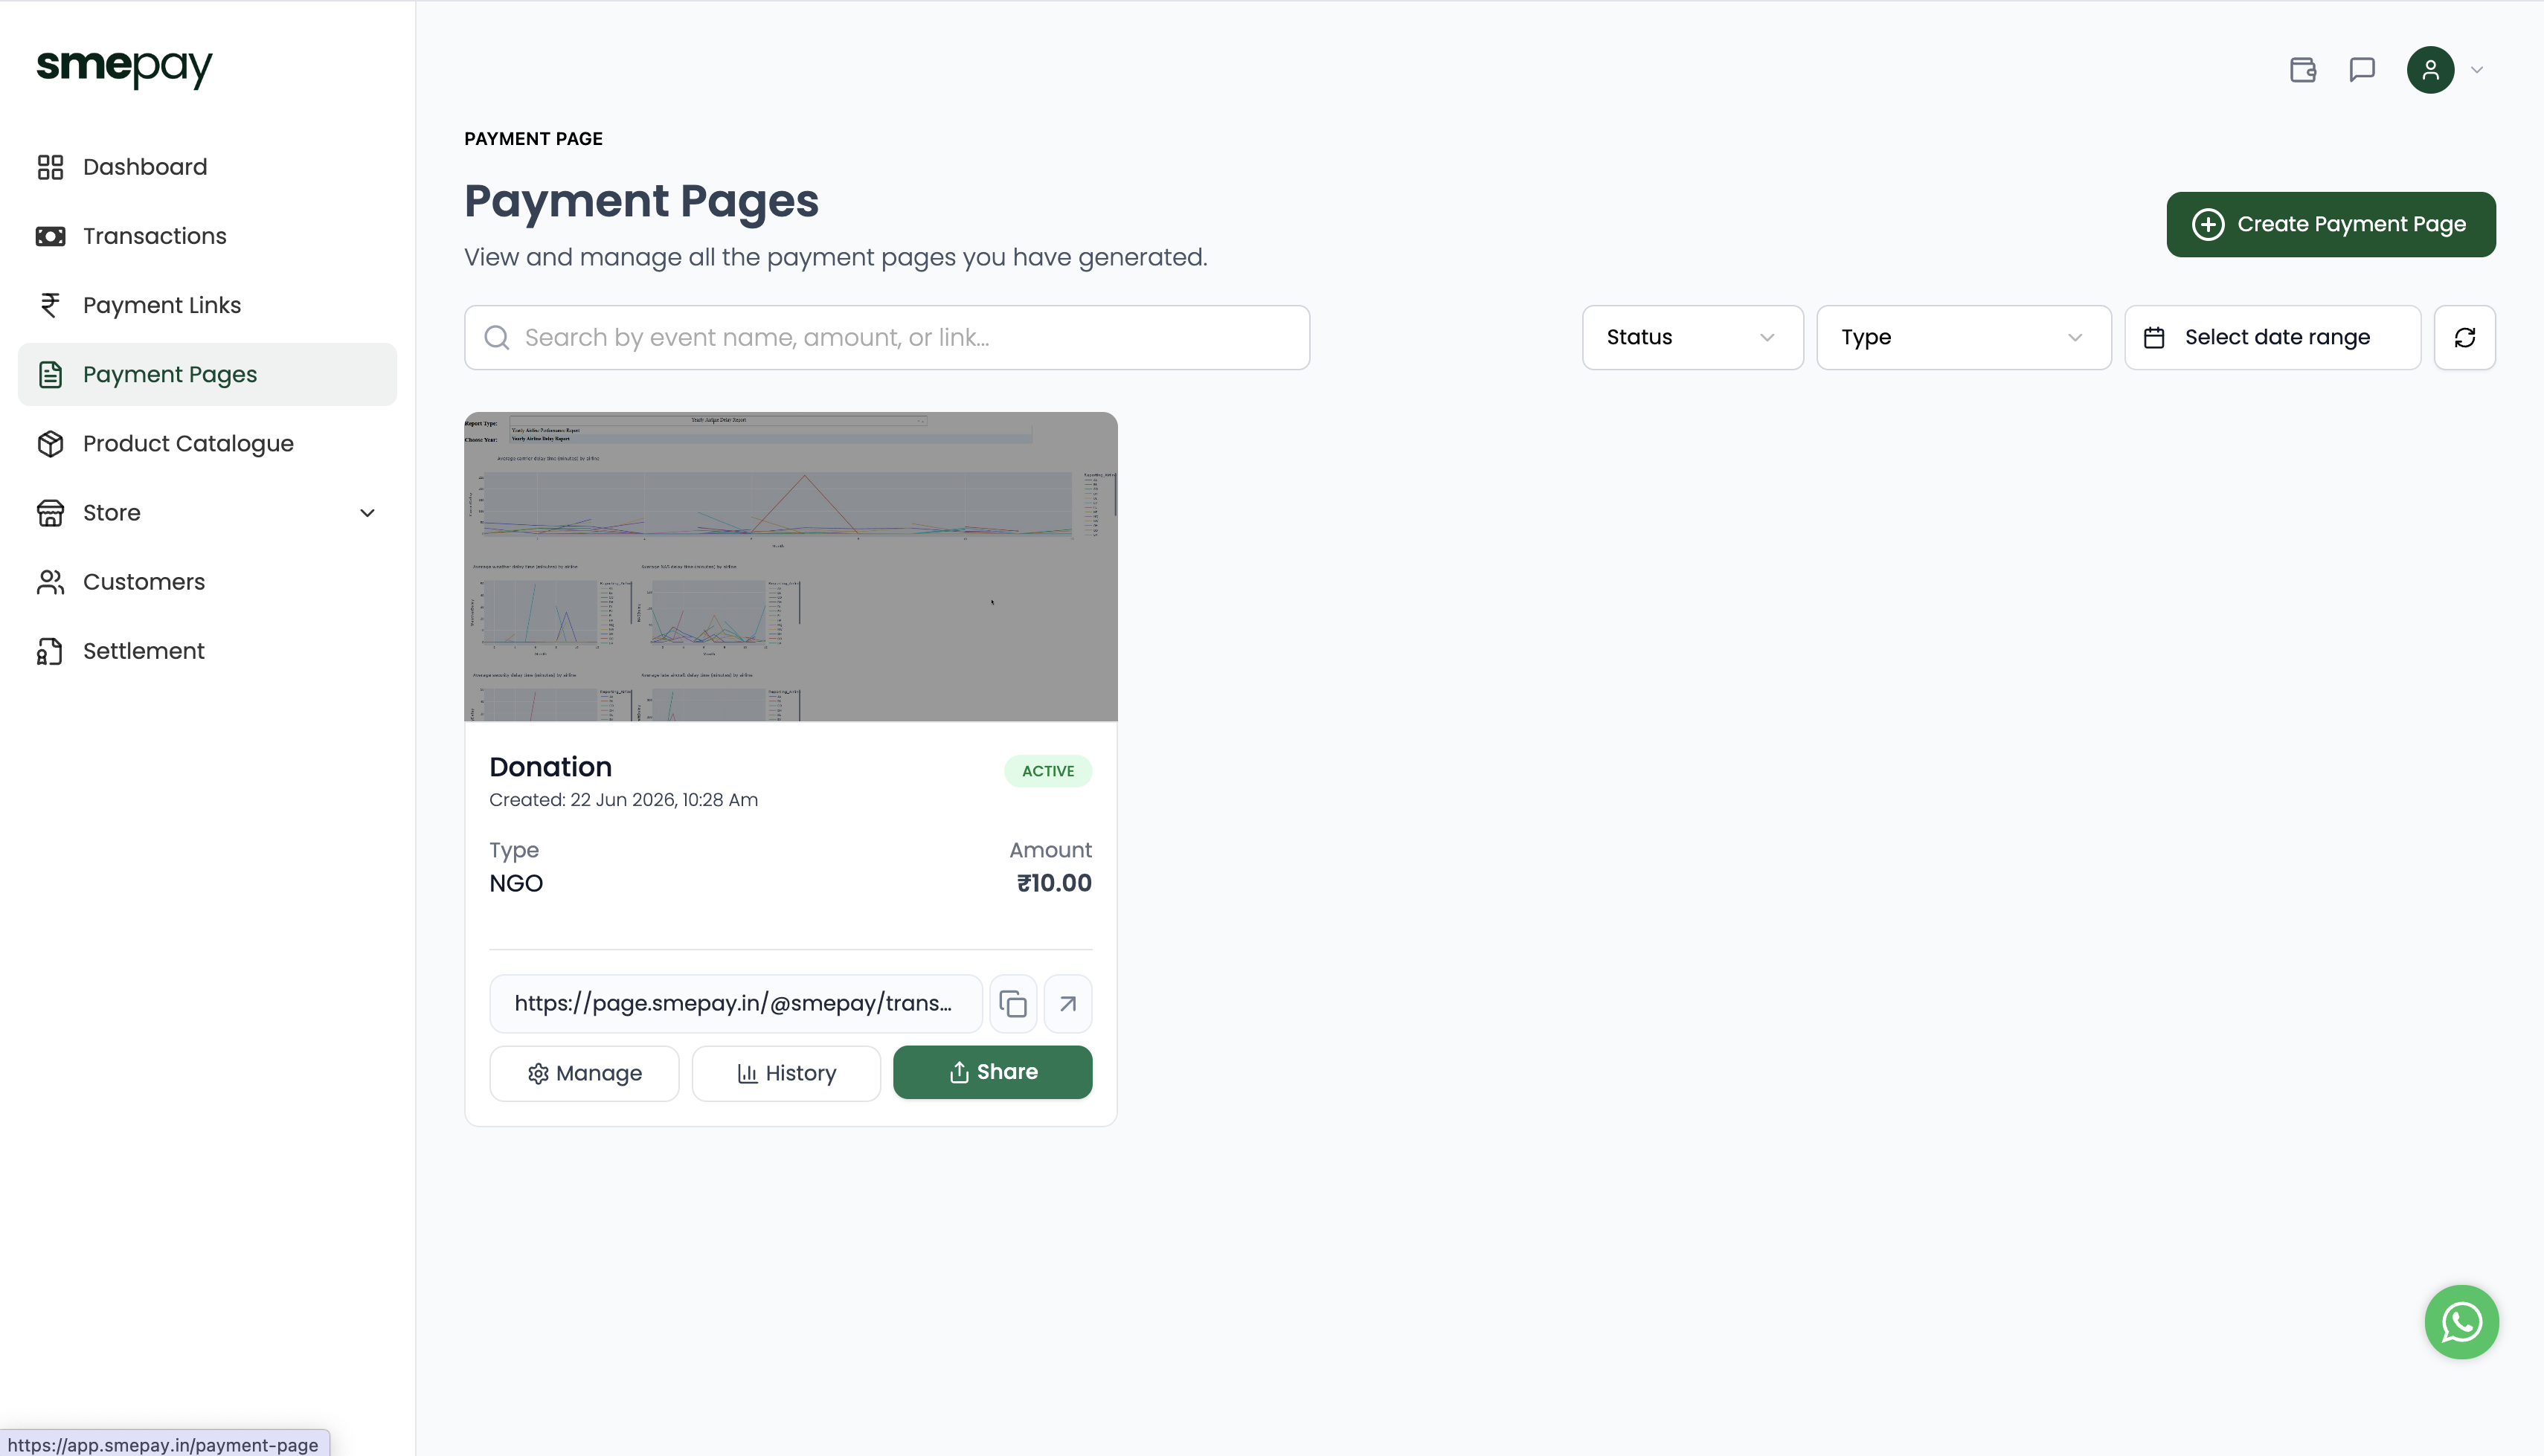Click the rupee Payment Links icon
Screen dimensions: 2544x1456
point(50,305)
